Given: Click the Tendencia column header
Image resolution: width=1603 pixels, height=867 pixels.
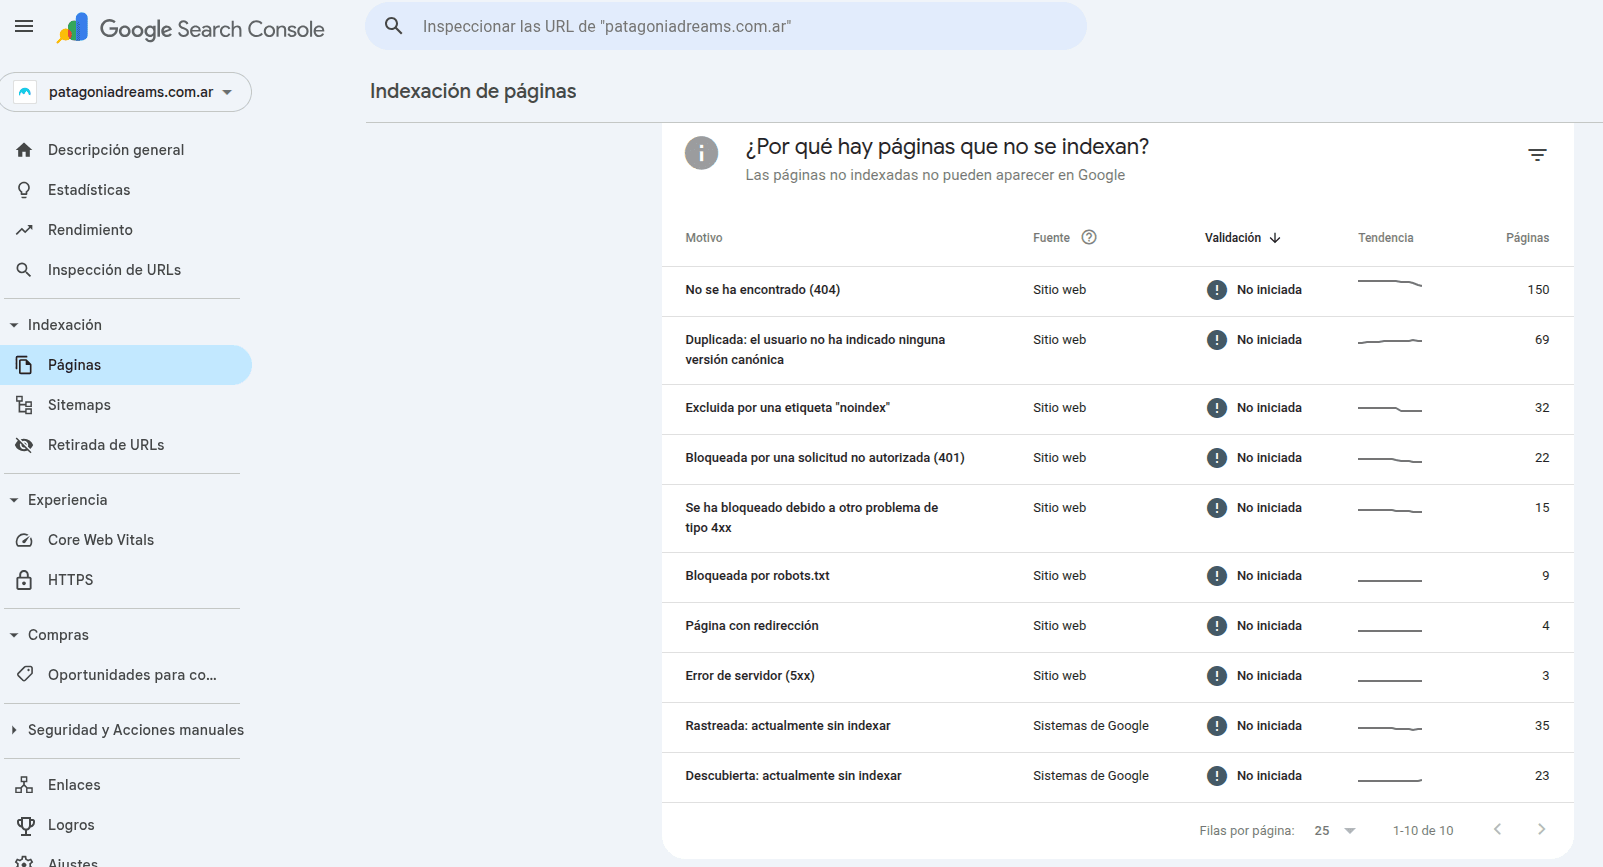Looking at the screenshot, I should pyautogui.click(x=1386, y=238).
